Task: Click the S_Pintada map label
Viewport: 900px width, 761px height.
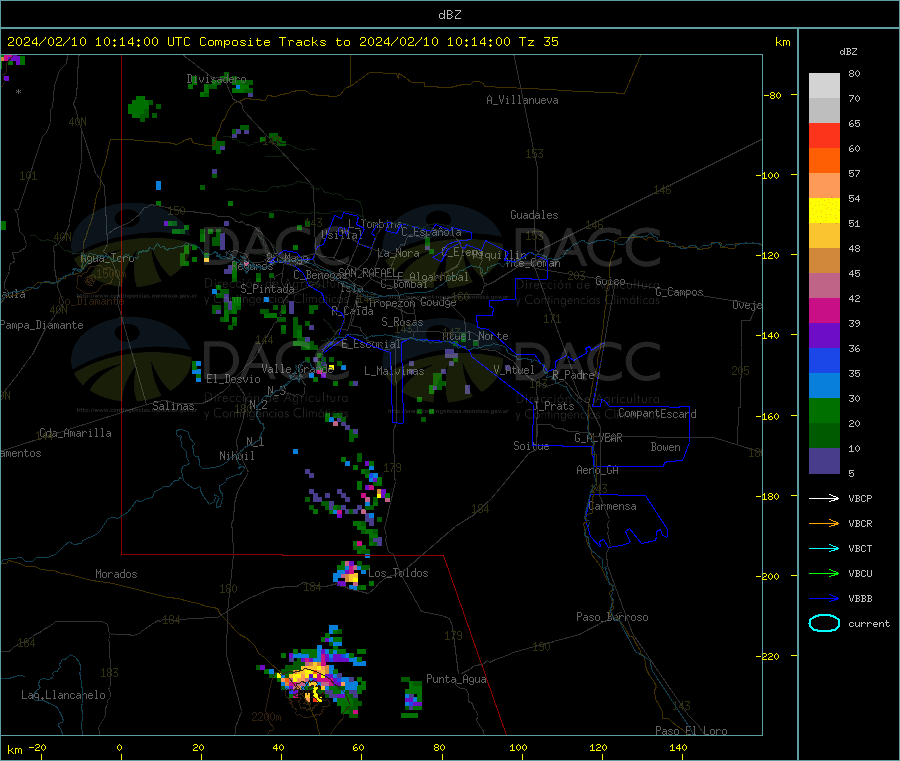Action: (x=267, y=289)
